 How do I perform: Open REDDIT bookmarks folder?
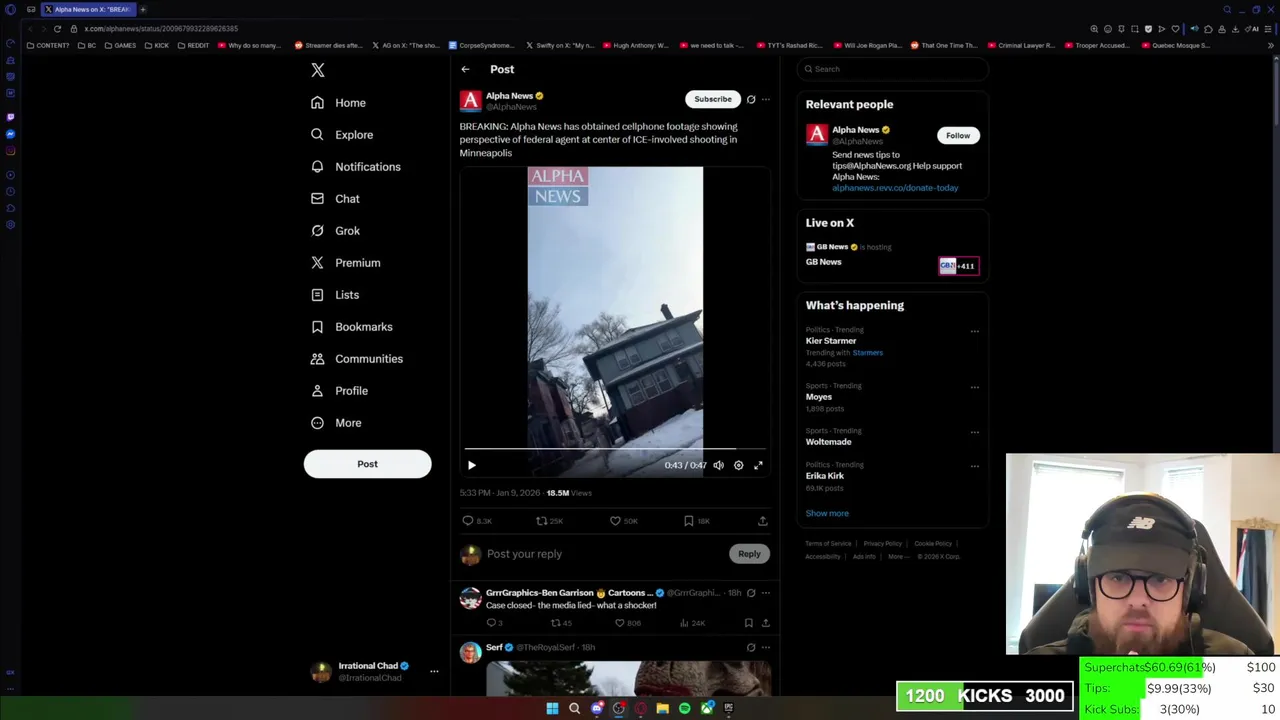(193, 45)
